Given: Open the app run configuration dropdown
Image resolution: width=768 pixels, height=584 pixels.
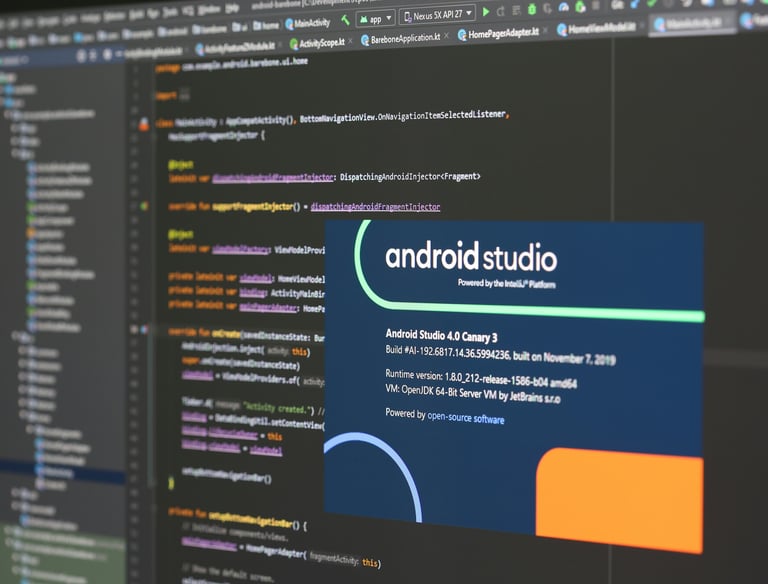Looking at the screenshot, I should (376, 19).
